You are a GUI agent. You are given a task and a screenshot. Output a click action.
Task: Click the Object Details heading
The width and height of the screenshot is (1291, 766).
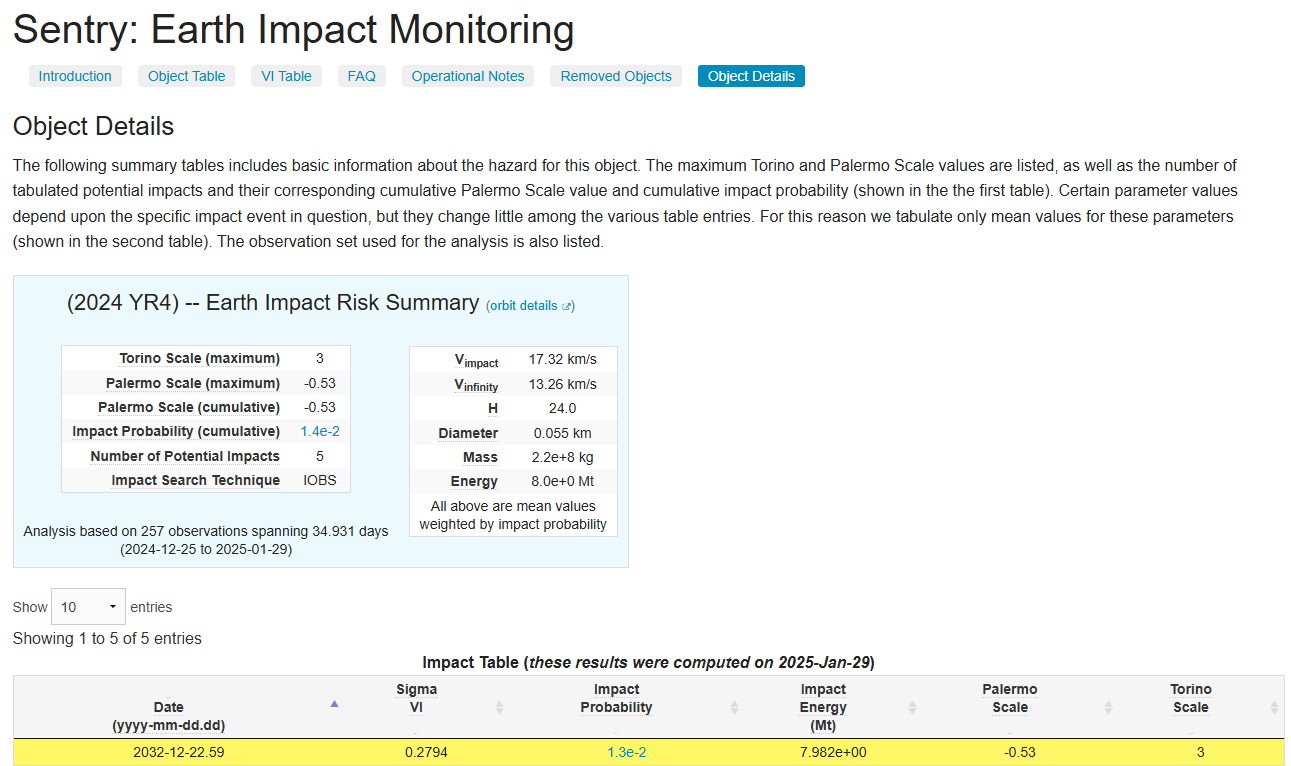(x=93, y=126)
